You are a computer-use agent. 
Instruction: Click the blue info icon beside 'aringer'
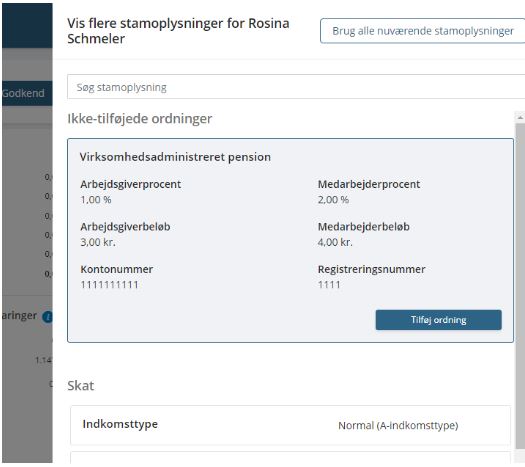coord(48,316)
